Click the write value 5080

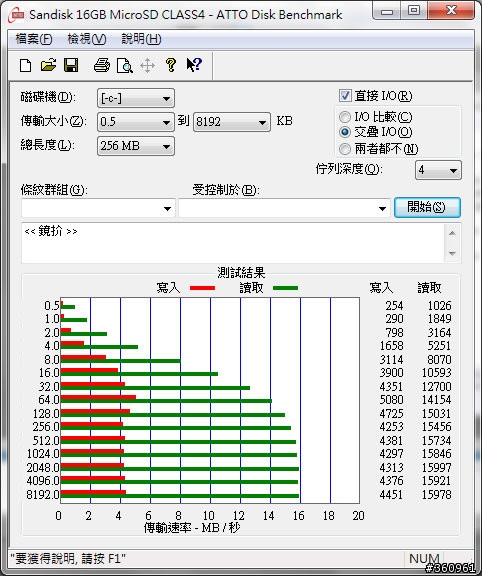pyautogui.click(x=391, y=400)
